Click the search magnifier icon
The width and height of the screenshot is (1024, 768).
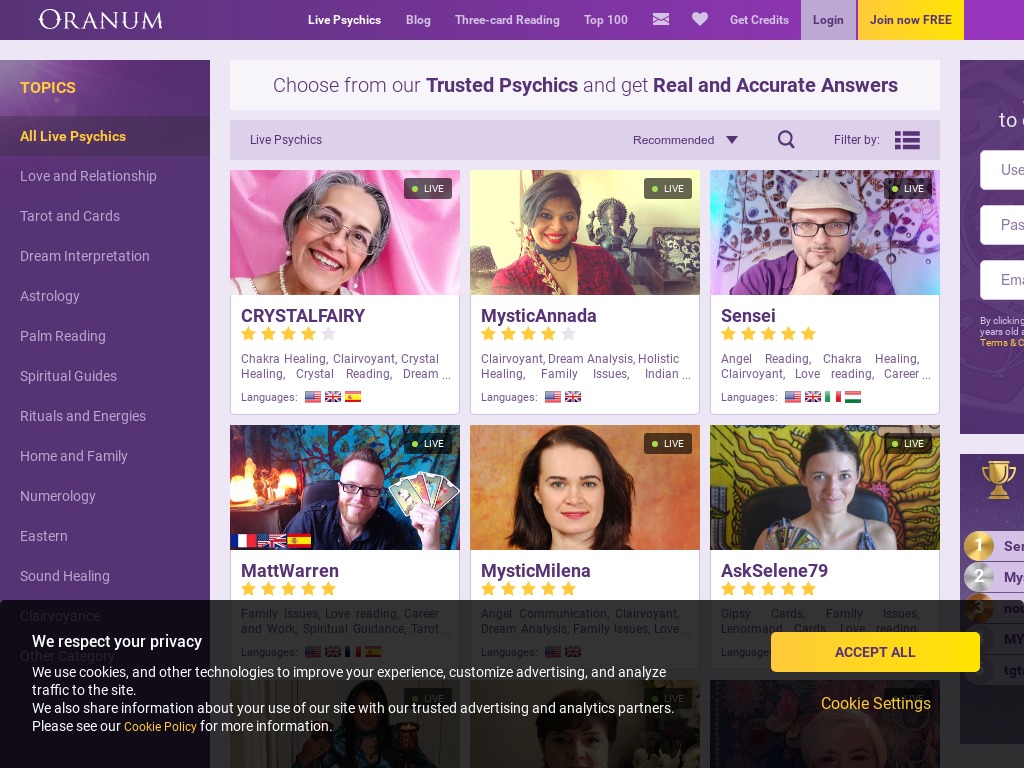pyautogui.click(x=786, y=139)
